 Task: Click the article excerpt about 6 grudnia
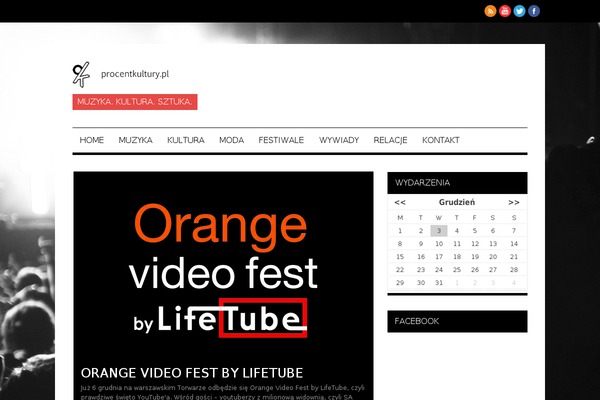point(222,392)
